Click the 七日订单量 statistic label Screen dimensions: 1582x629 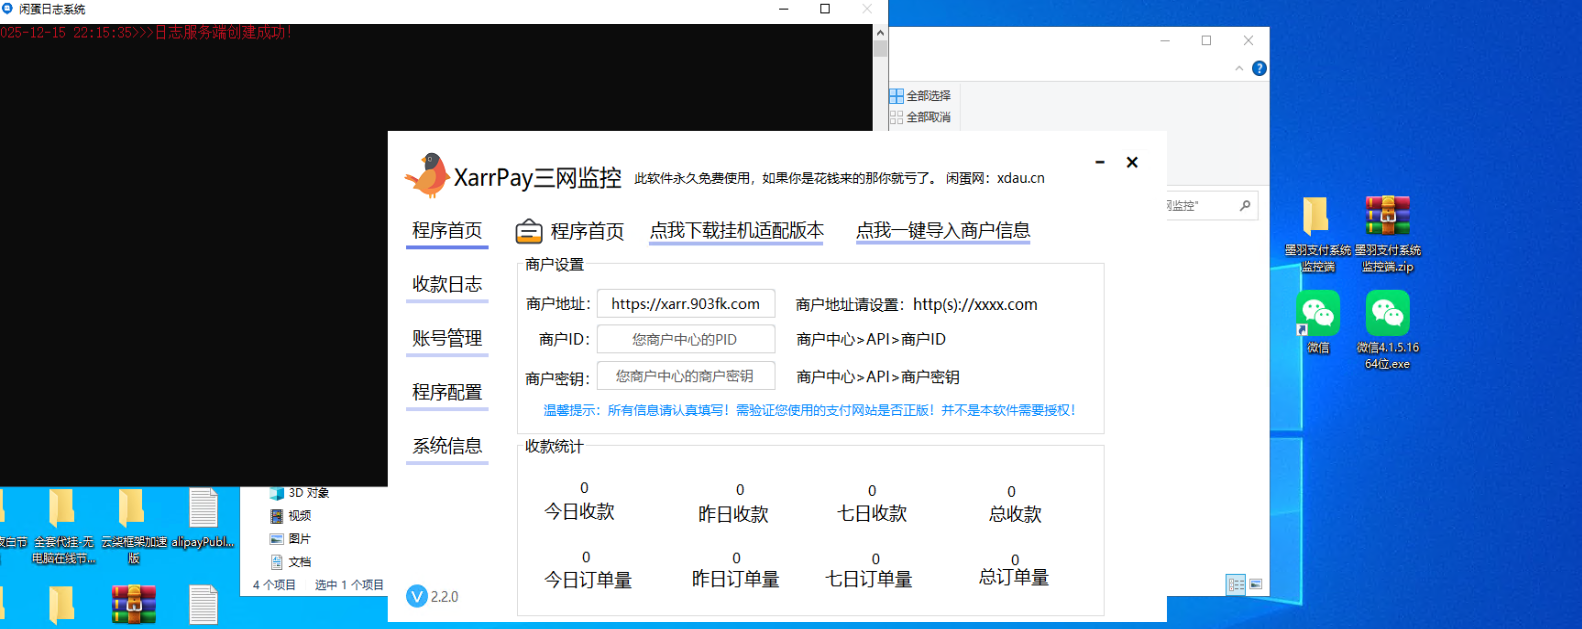pos(868,579)
